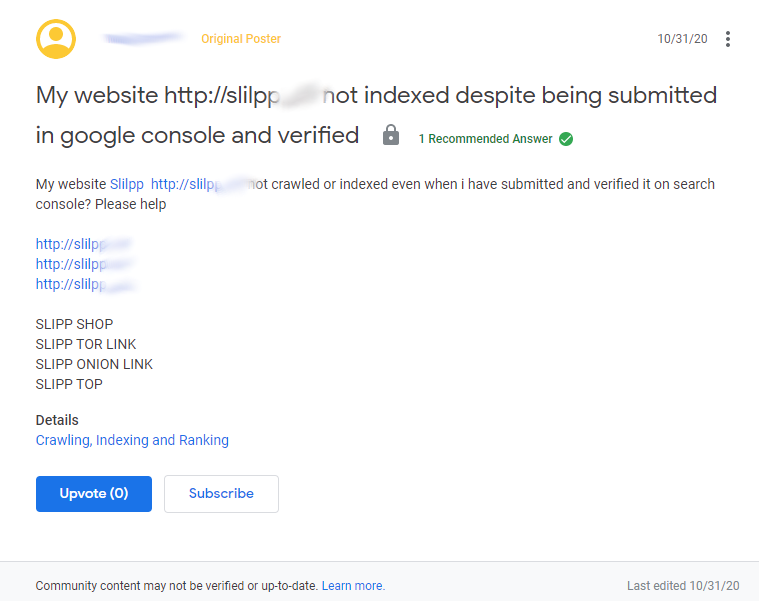Click the gray lock icon beside the title
This screenshot has width=759, height=601.
coord(391,135)
